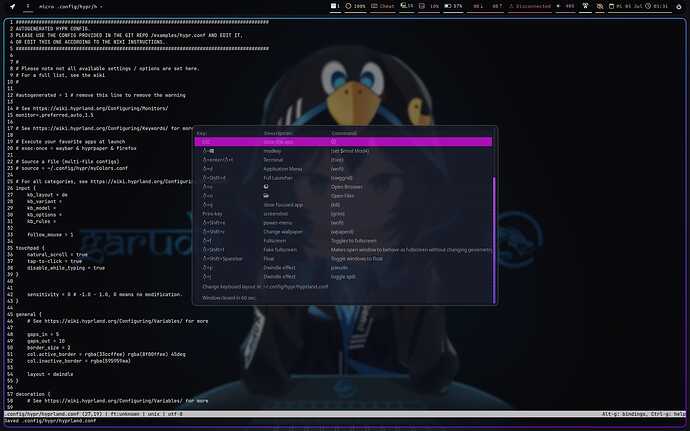690x431 pixels.
Task: Click the launcher arrow icon in the top bar
Action: 12,7
